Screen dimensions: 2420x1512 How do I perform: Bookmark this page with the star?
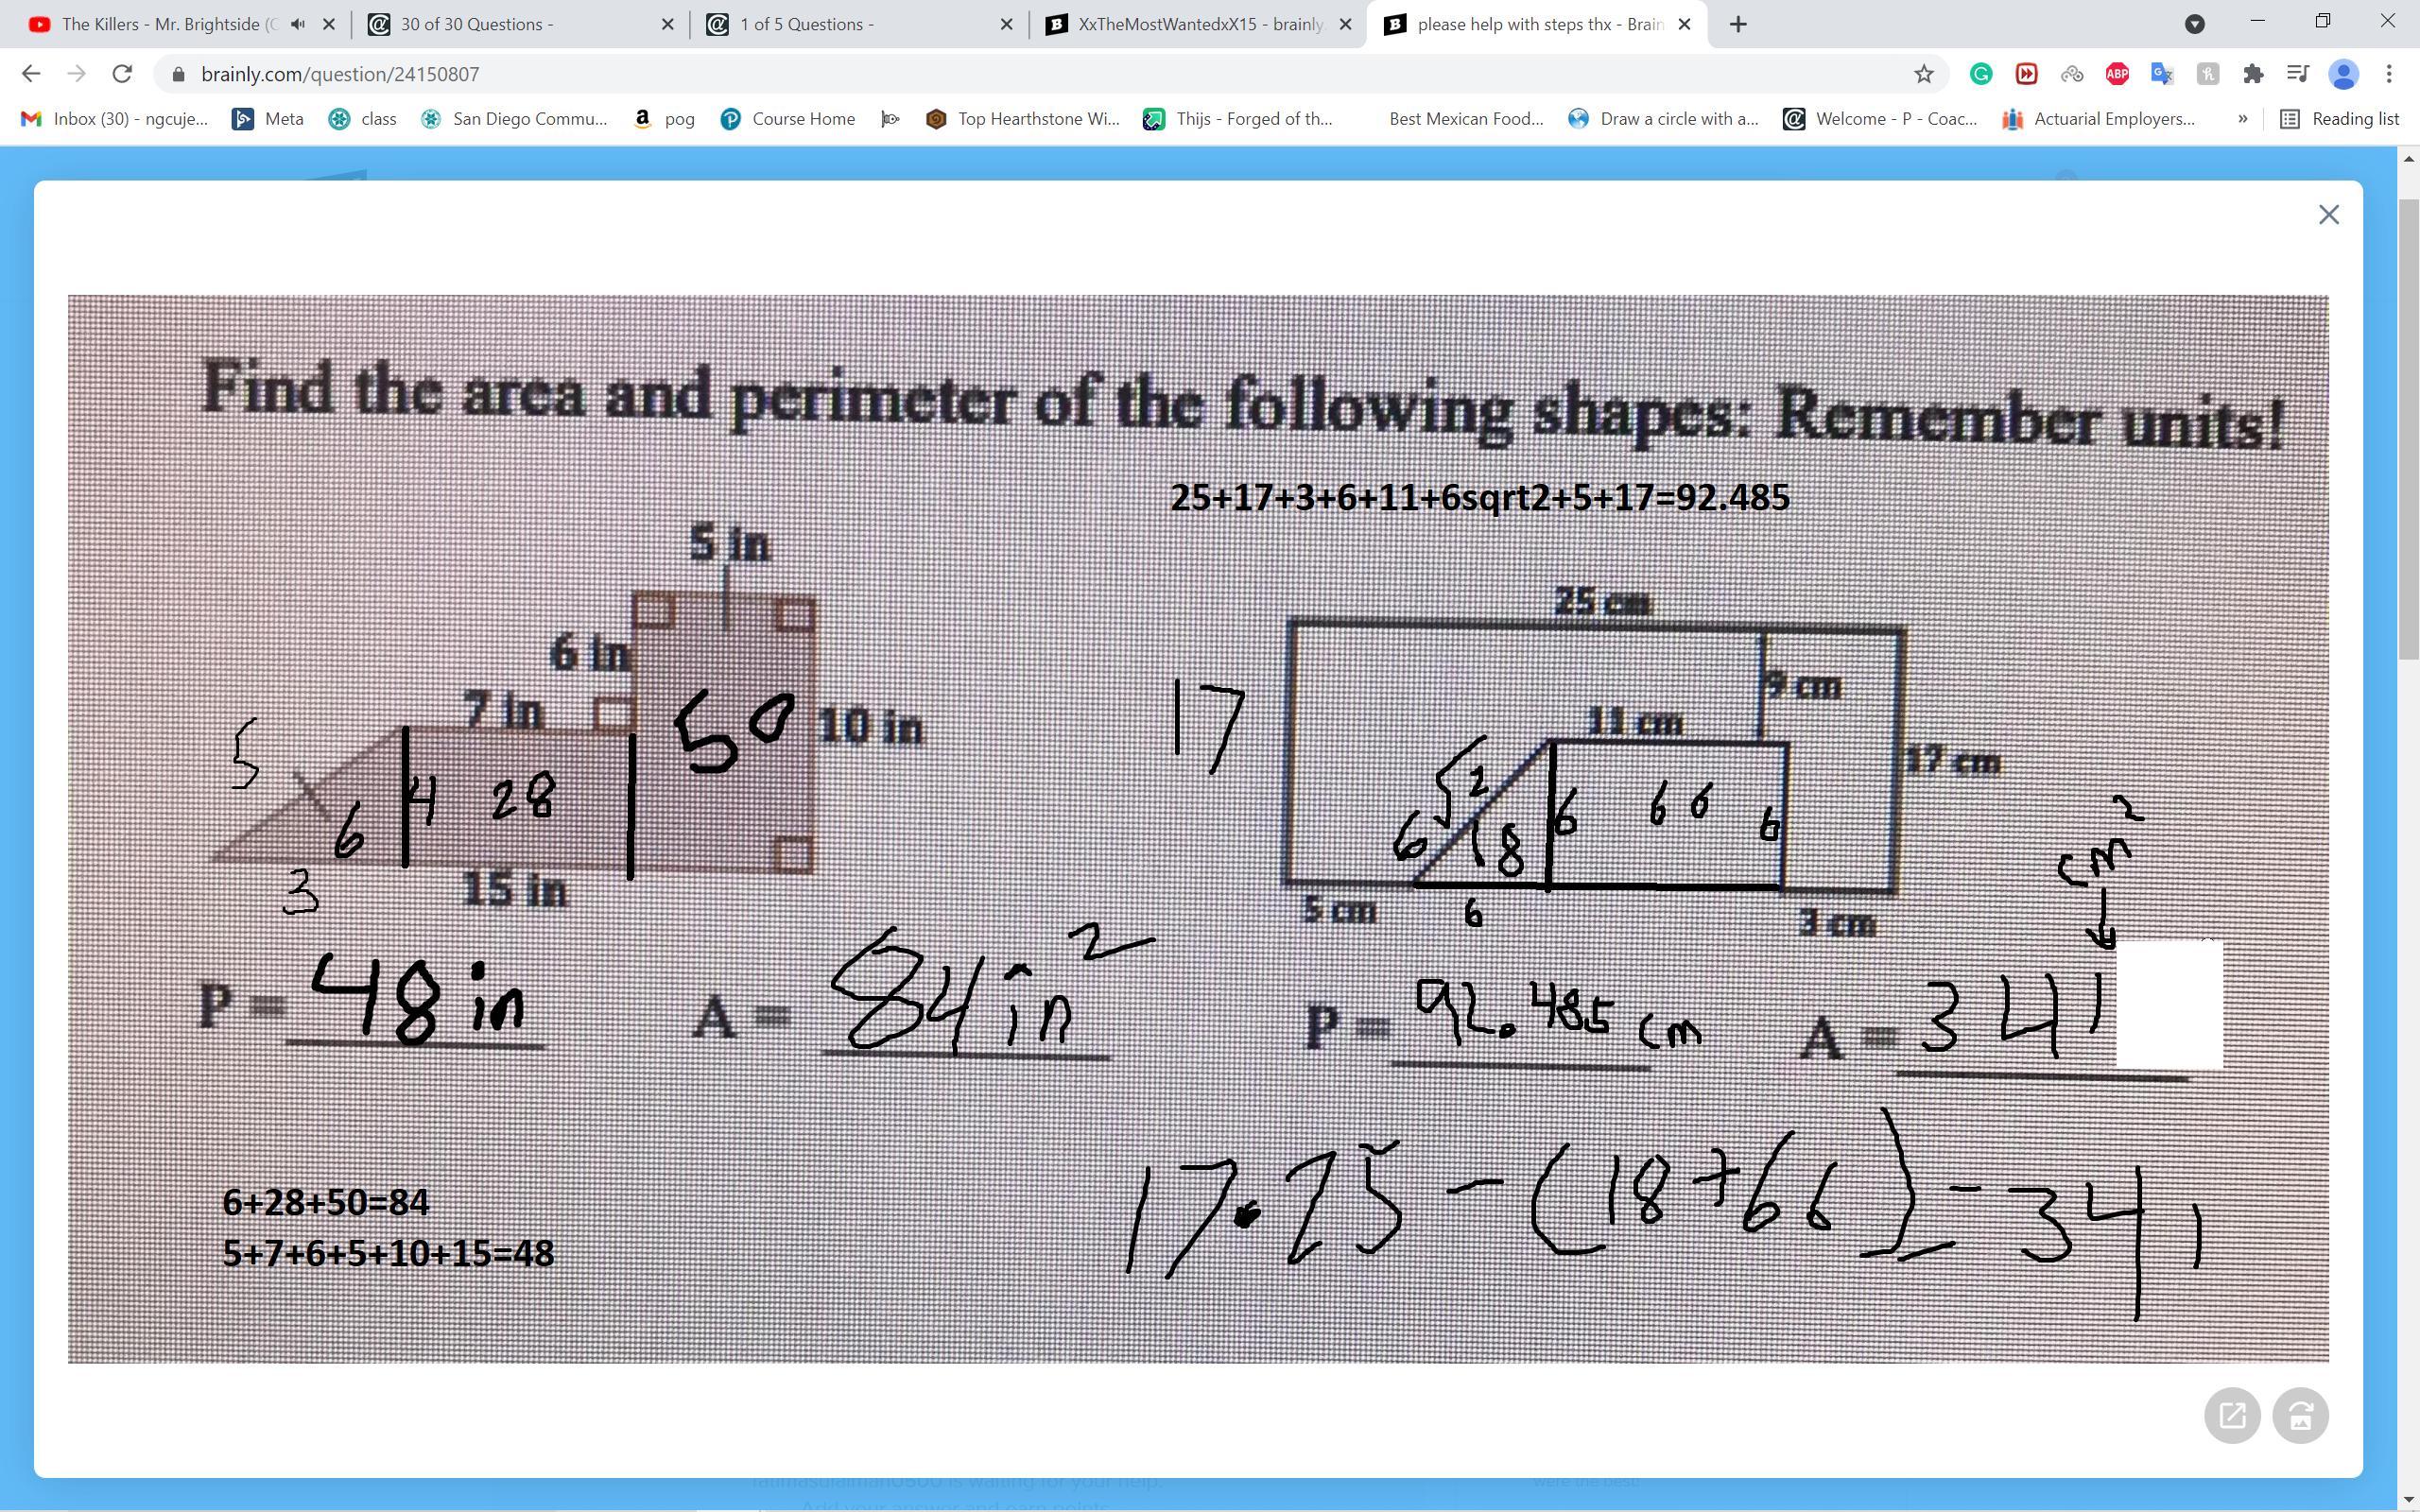[1924, 74]
